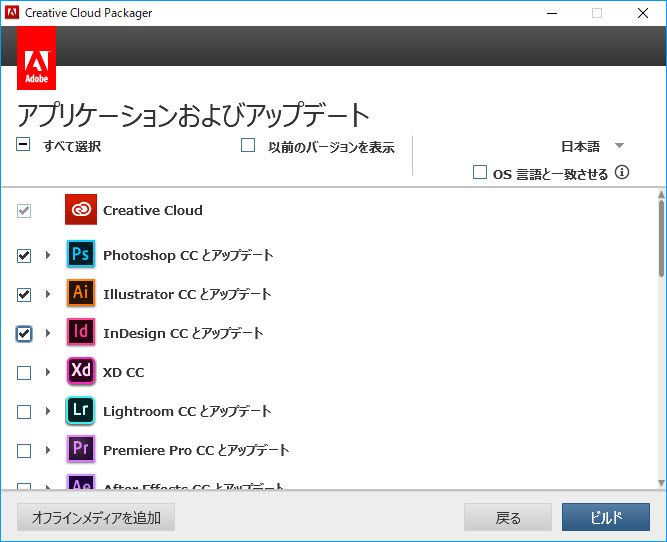
Task: Minimize the Creative Cloud Packager window
Action: click(x=552, y=13)
